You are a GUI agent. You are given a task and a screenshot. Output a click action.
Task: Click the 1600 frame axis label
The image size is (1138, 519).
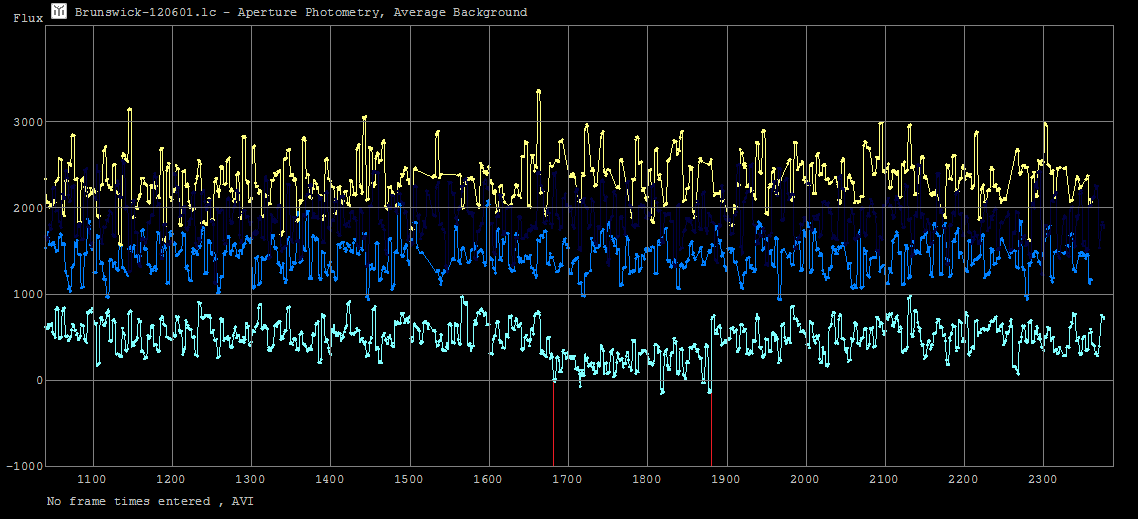pos(488,479)
